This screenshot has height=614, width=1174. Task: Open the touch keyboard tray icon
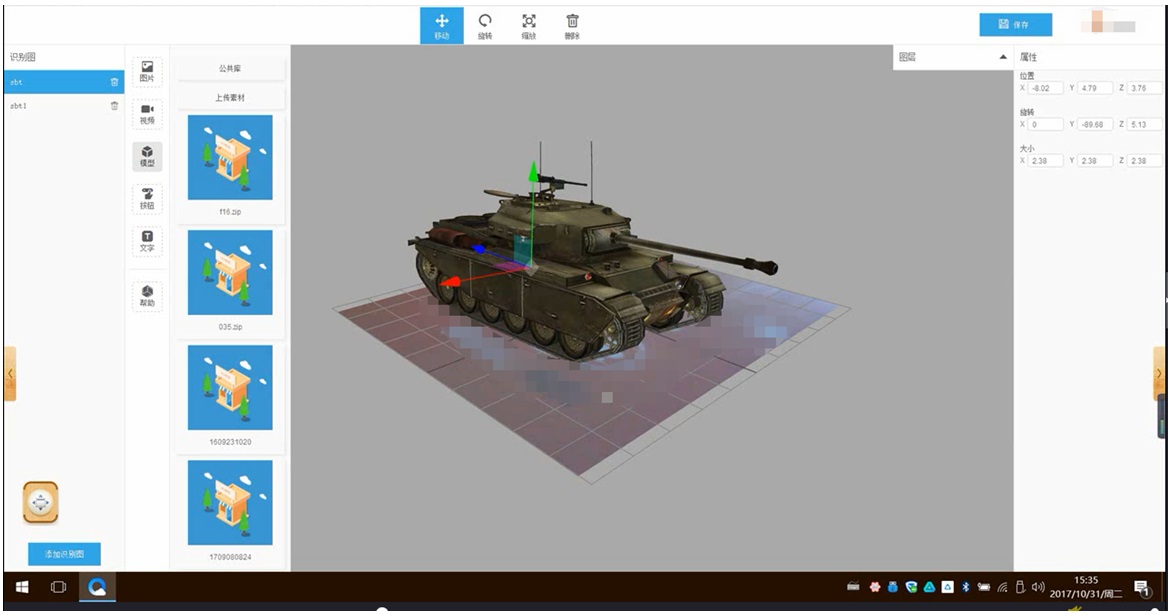coord(853,587)
